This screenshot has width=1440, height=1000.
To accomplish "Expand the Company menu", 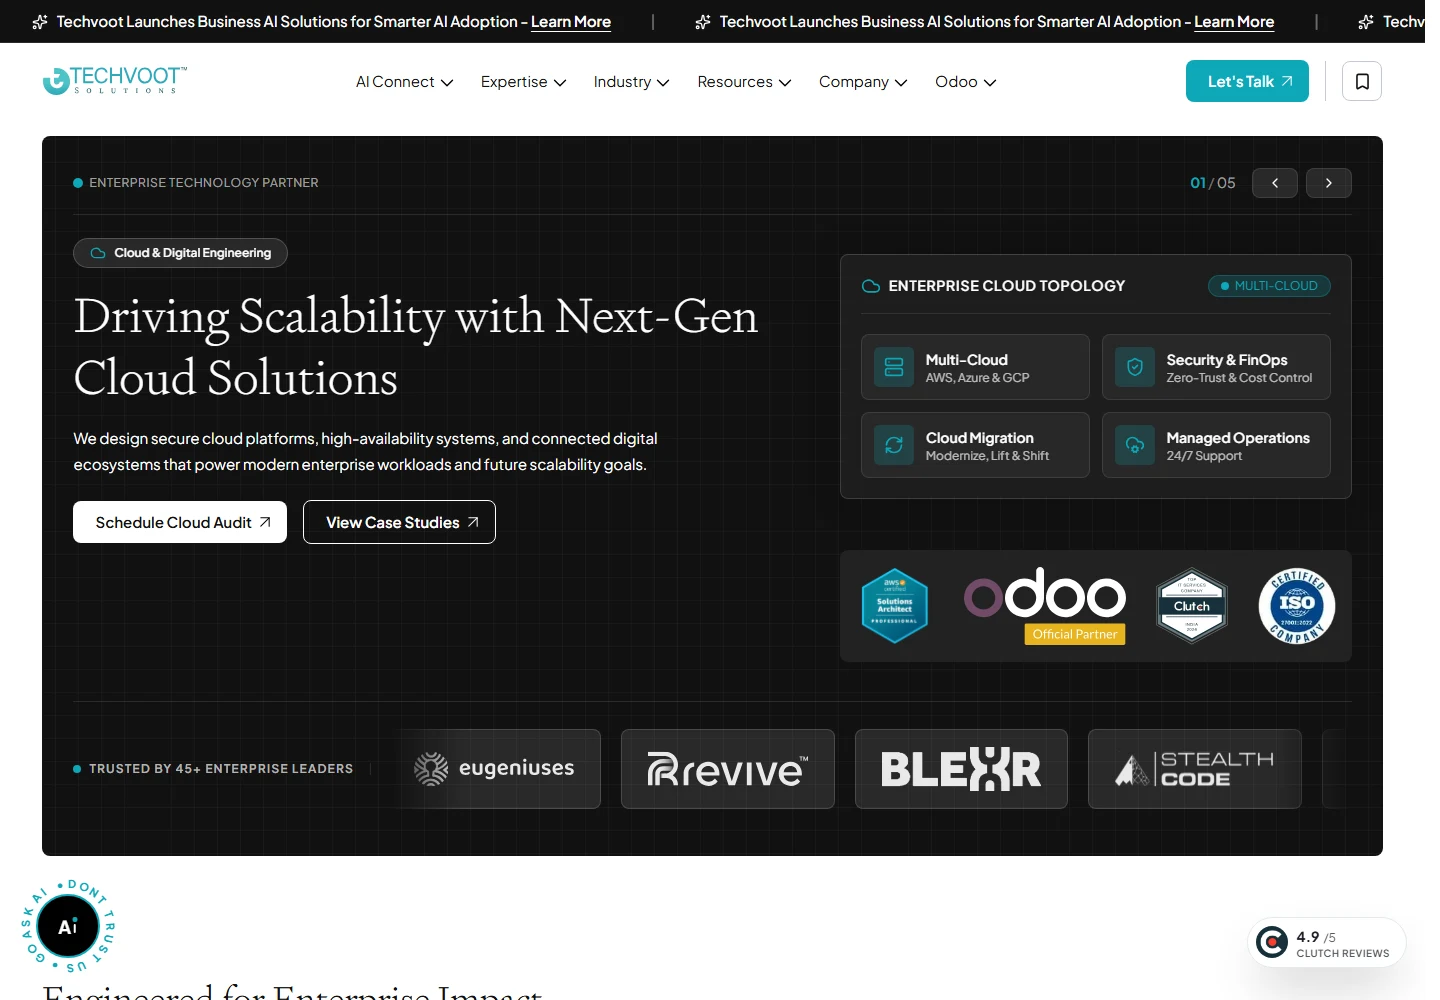I will coord(863,82).
